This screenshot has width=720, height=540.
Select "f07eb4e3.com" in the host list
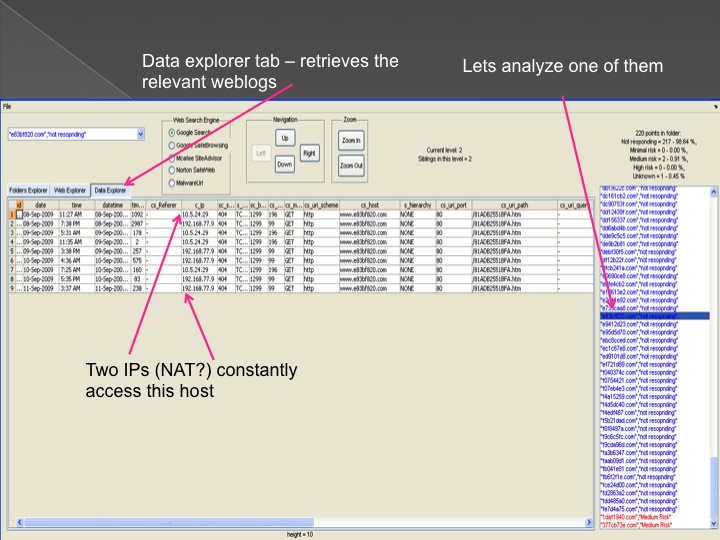pyautogui.click(x=639, y=388)
